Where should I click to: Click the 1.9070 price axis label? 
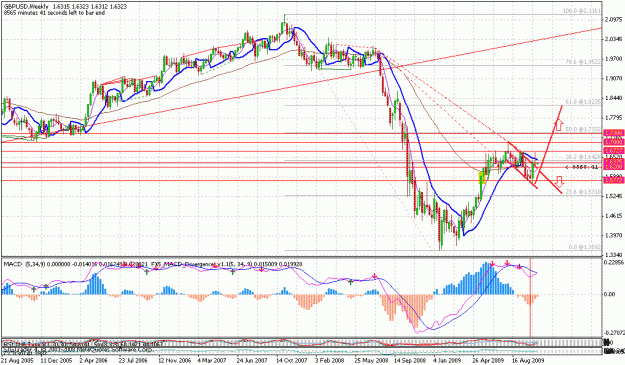[614, 78]
